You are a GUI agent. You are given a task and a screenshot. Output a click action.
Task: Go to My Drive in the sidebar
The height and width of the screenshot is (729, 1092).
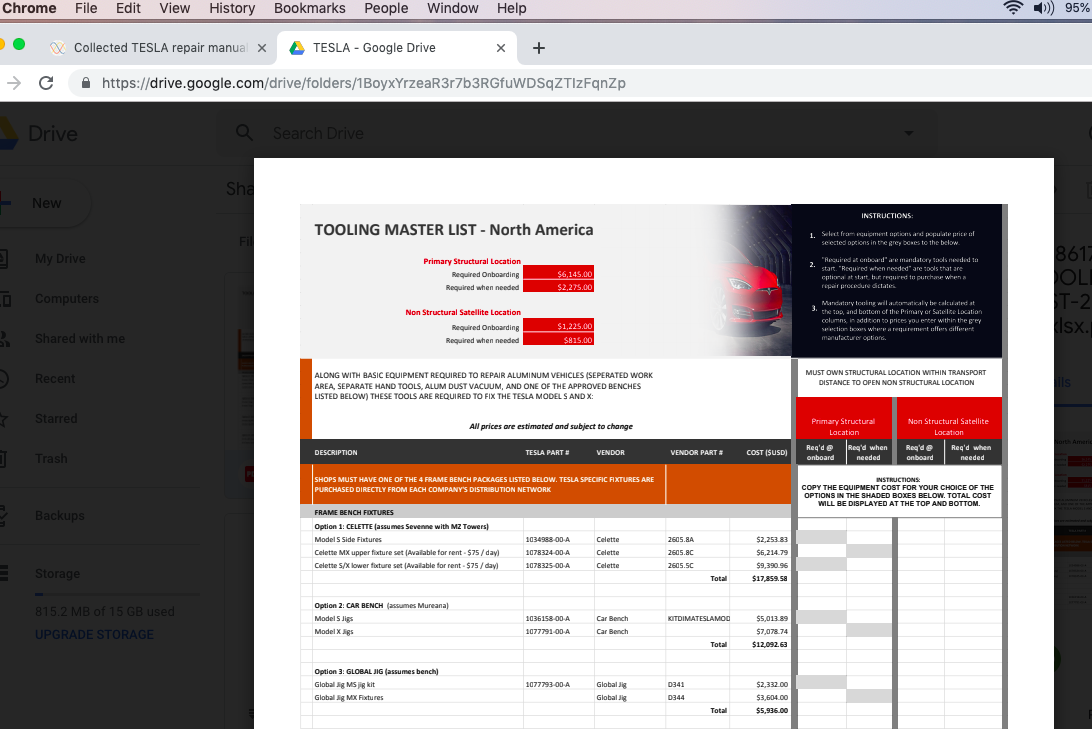click(61, 259)
